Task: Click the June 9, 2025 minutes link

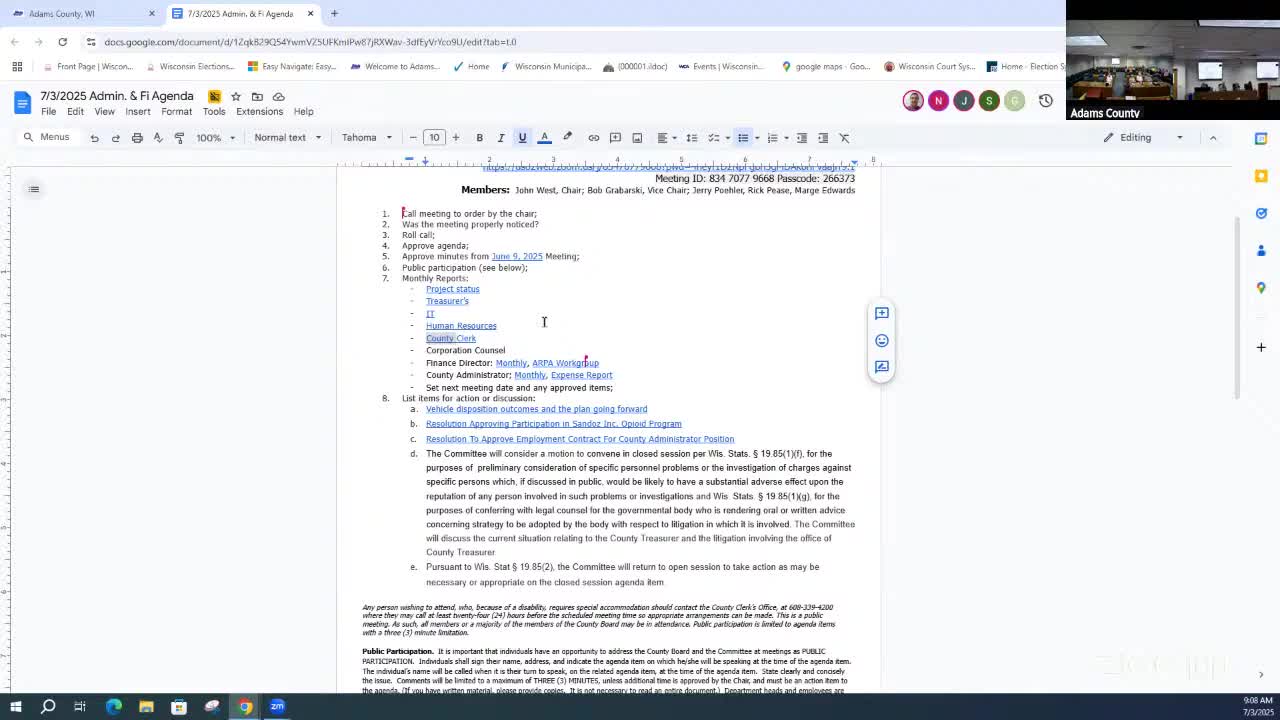Action: pos(516,257)
